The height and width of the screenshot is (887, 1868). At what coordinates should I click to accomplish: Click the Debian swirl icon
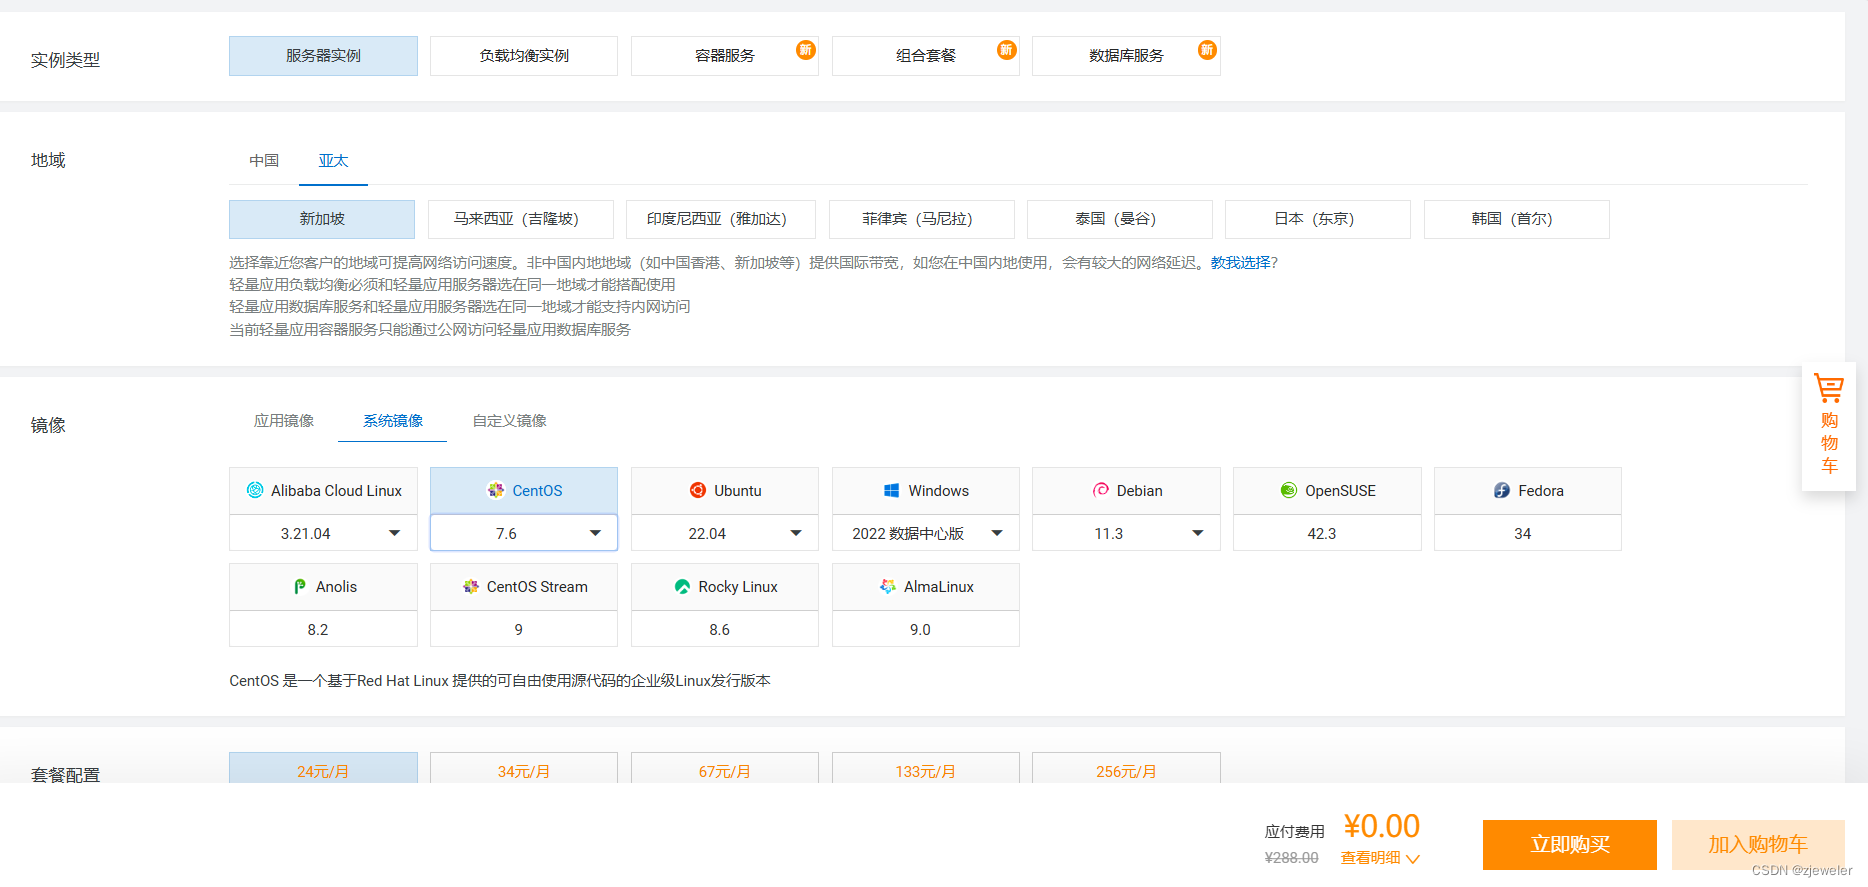tap(1101, 490)
